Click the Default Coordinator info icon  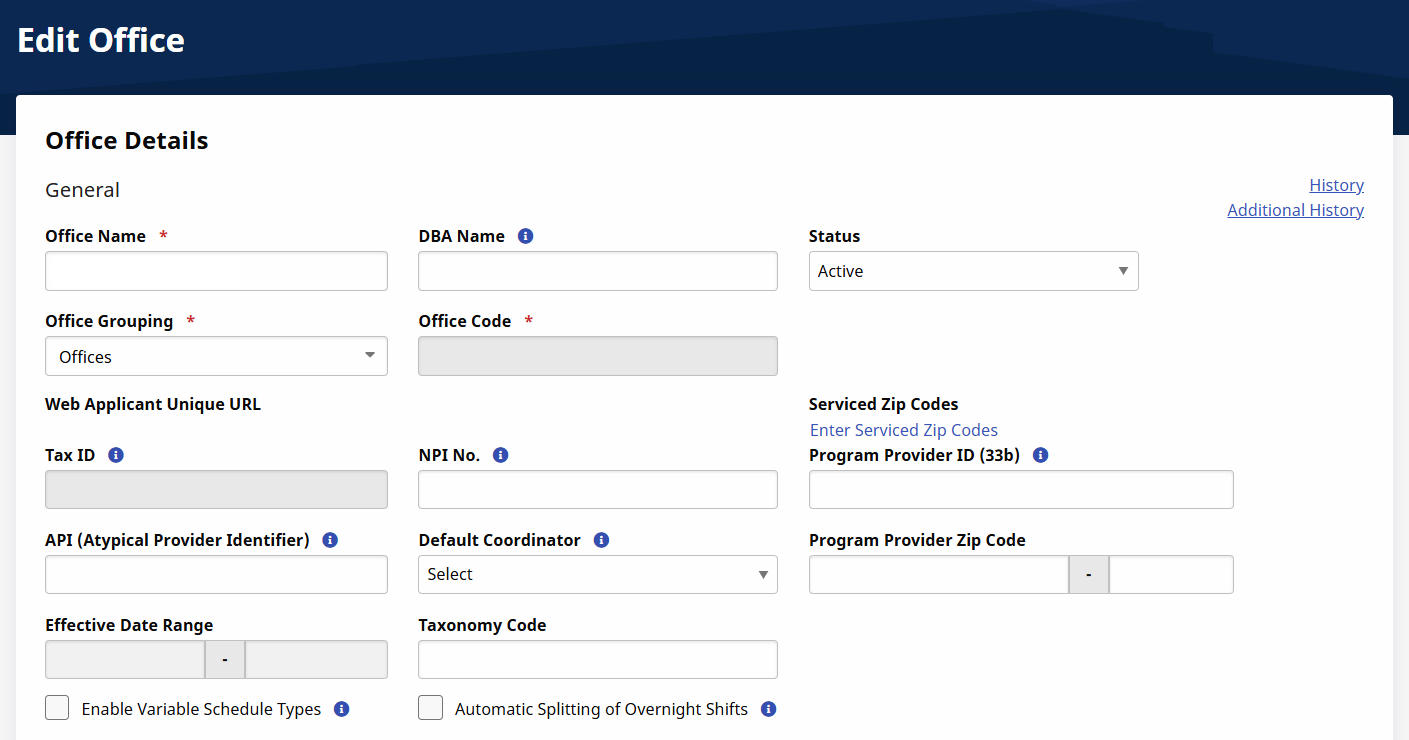[601, 540]
